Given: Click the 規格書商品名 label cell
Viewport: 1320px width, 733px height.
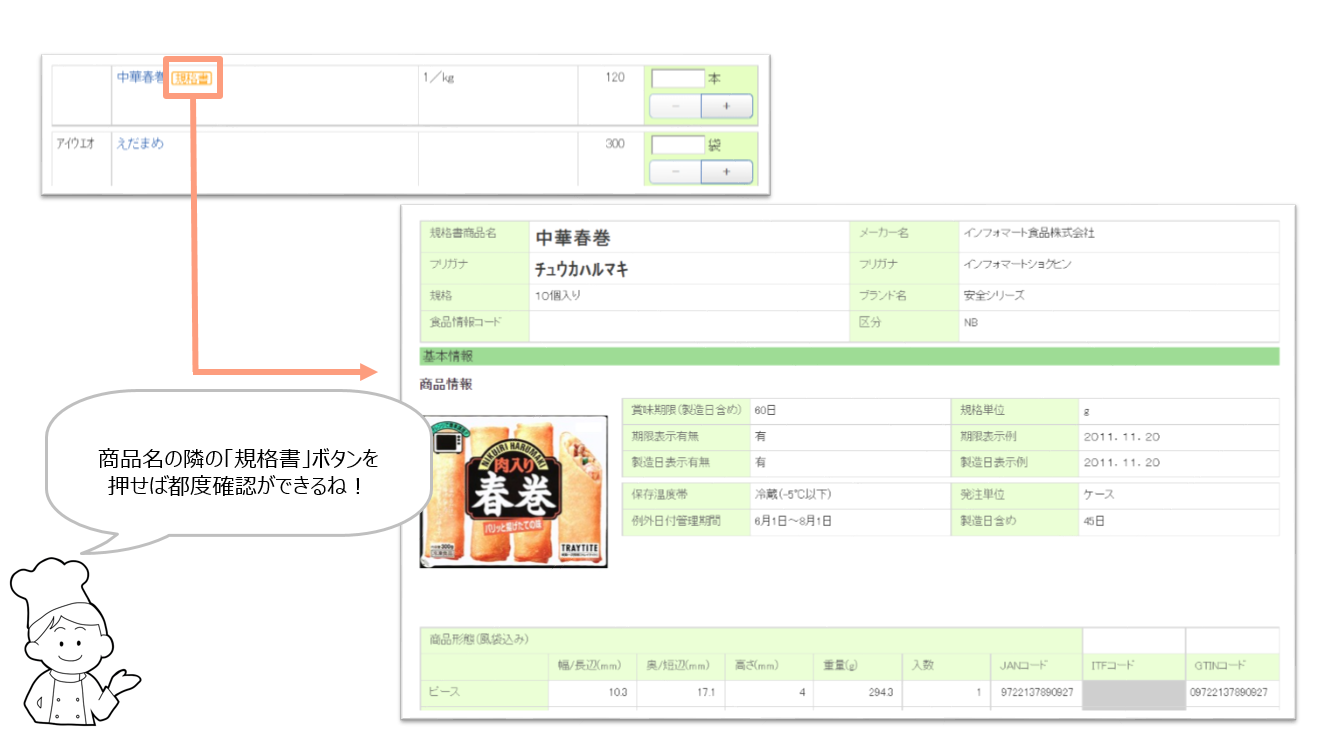Looking at the screenshot, I should tap(474, 237).
